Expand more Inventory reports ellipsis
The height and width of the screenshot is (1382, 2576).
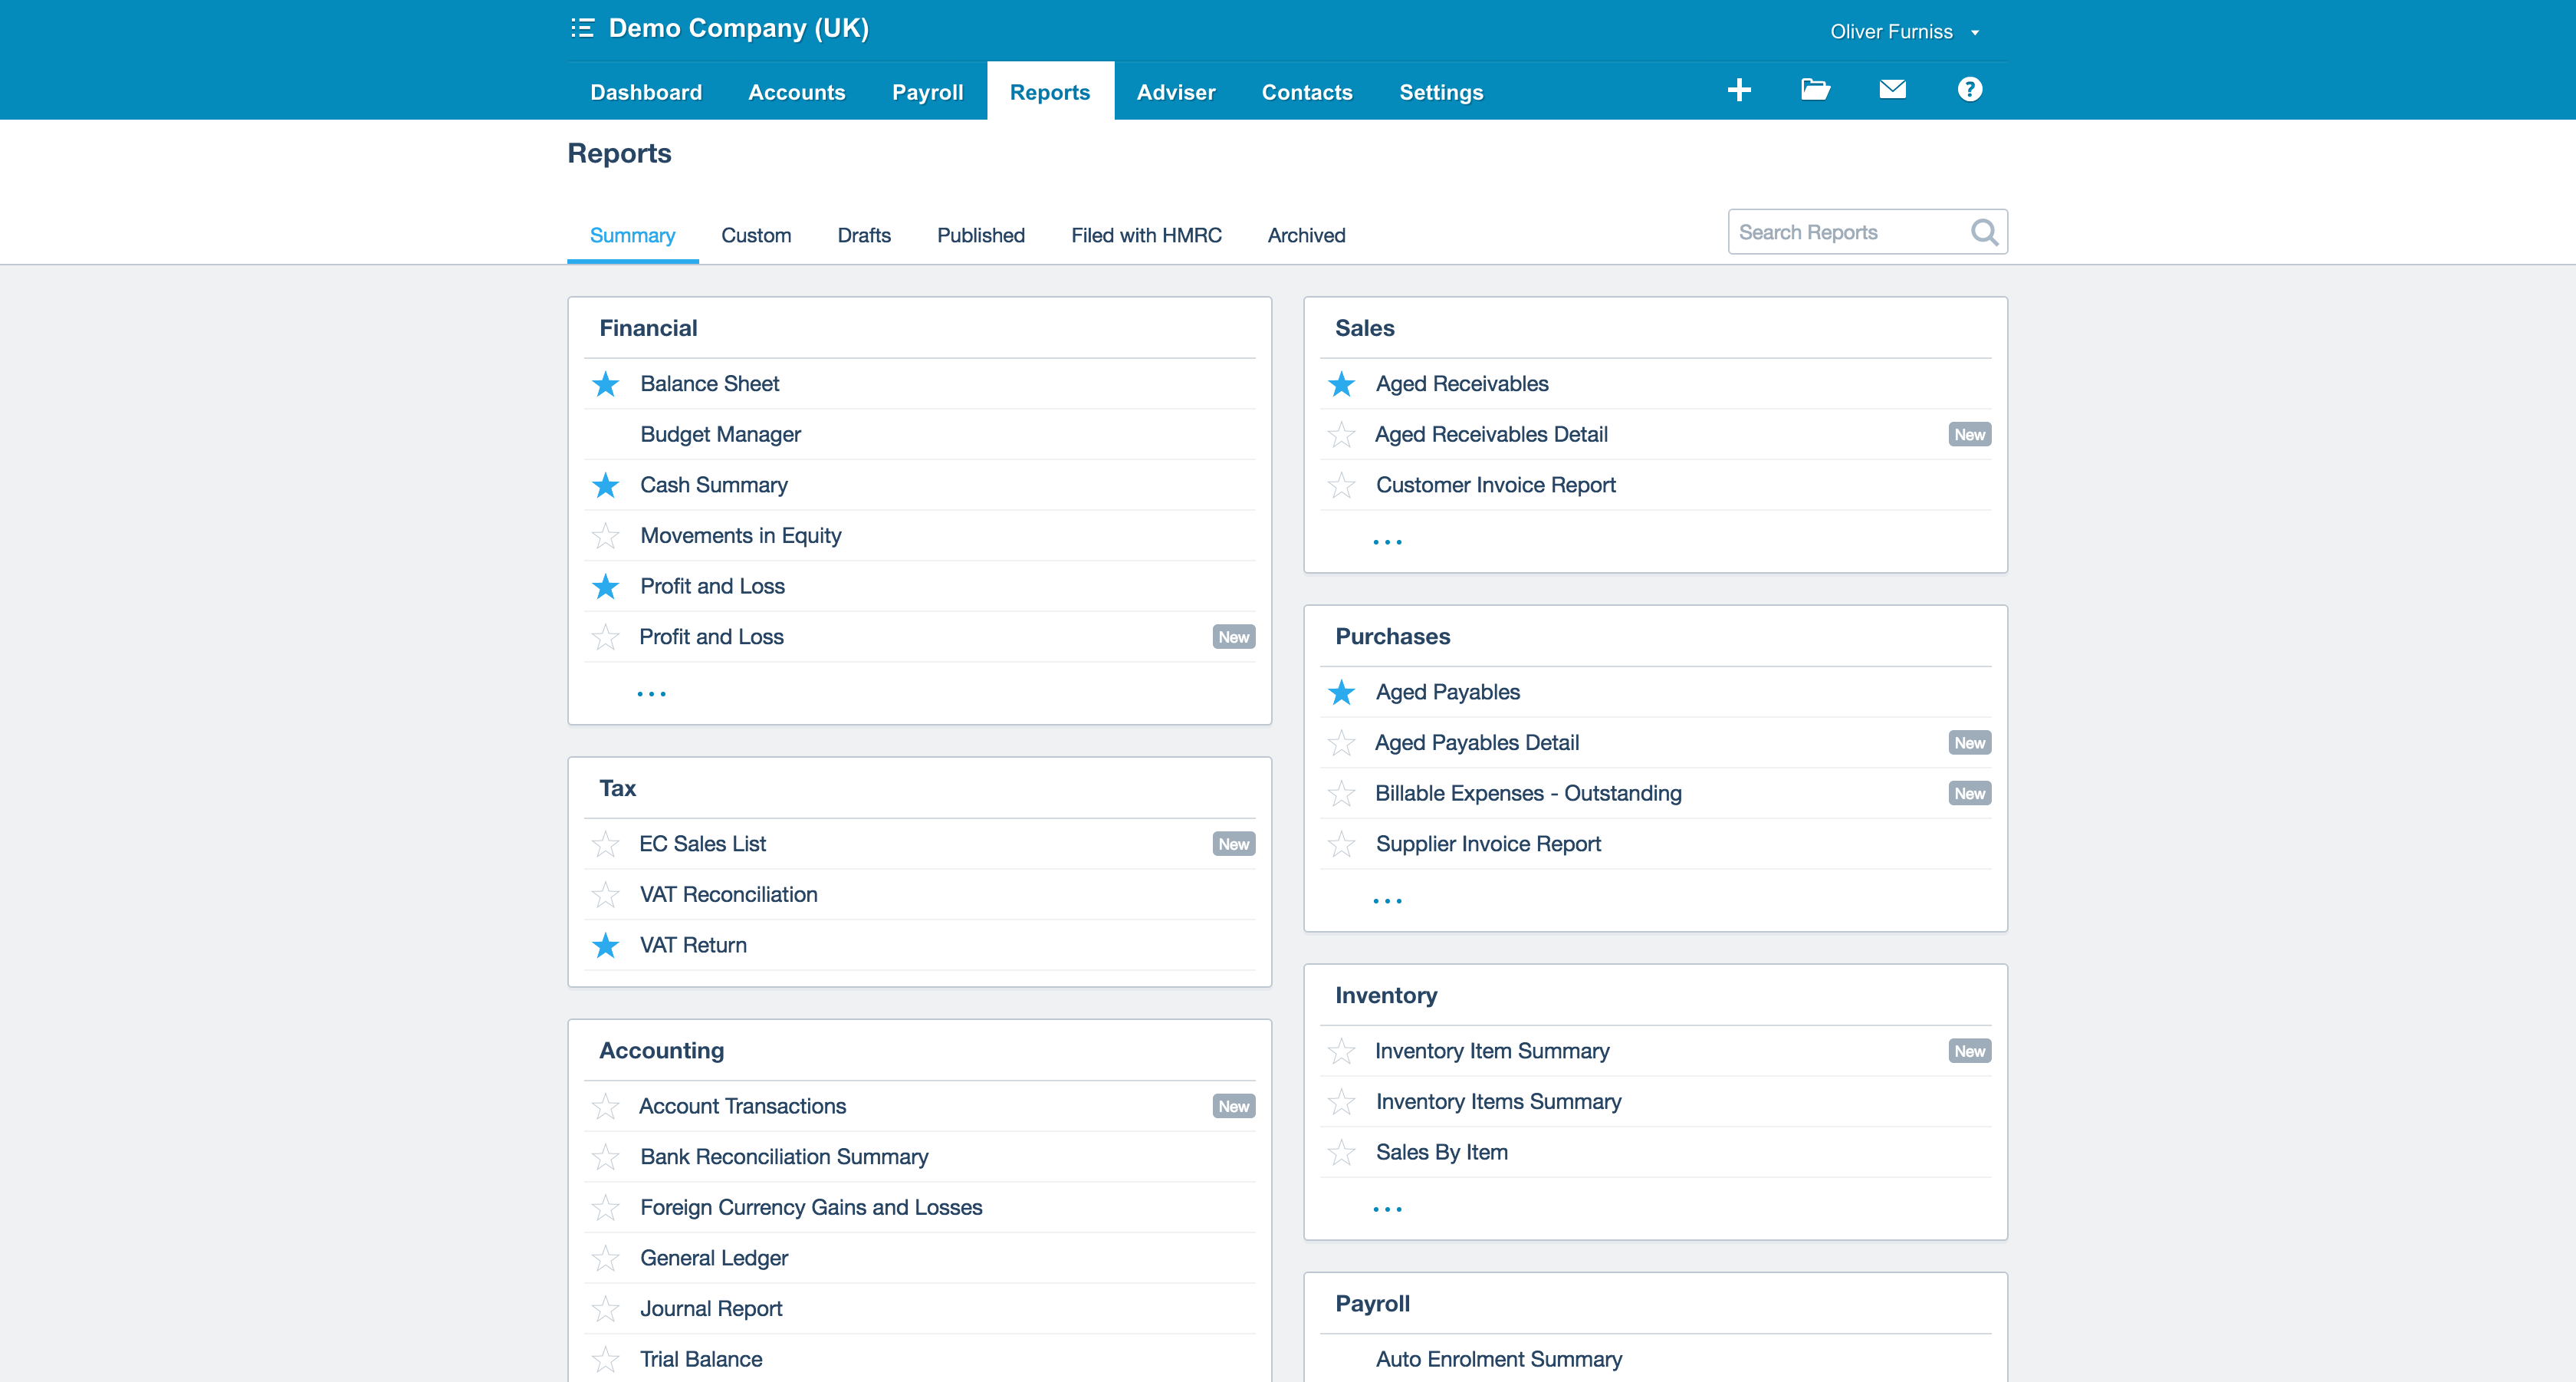[1387, 1209]
